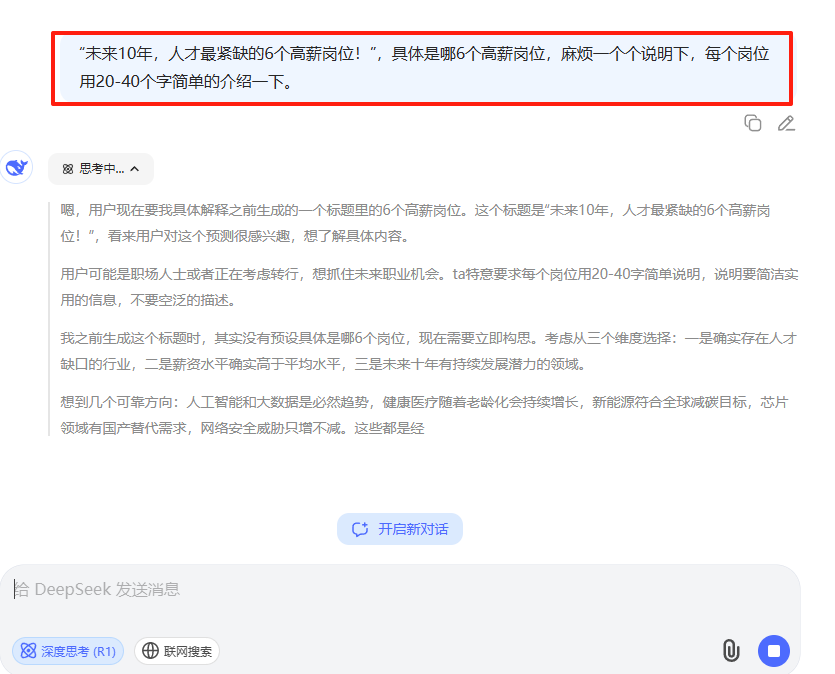Screen dimensions: 835x674
Task: Copy the user prompt with the copy icon
Action: 752,123
